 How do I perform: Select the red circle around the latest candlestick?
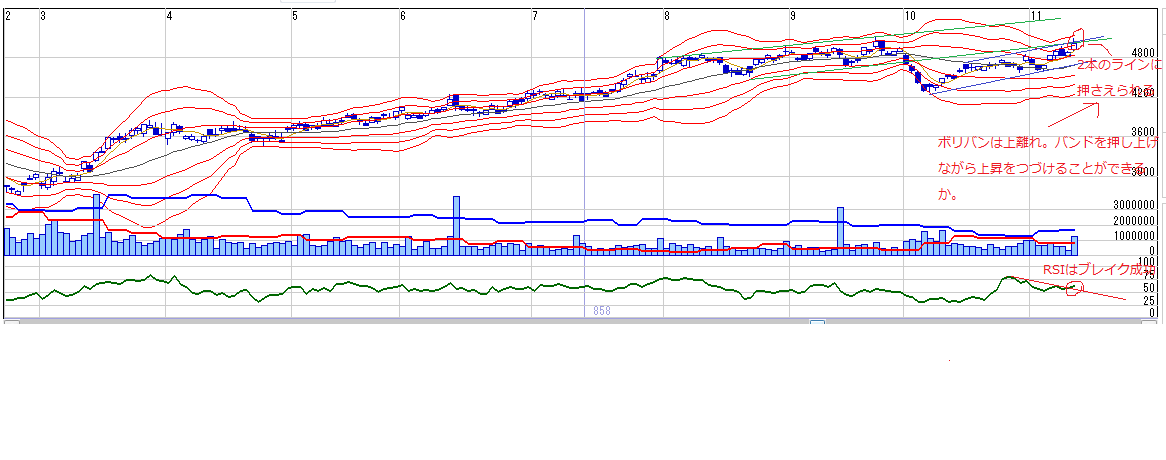pos(1077,39)
